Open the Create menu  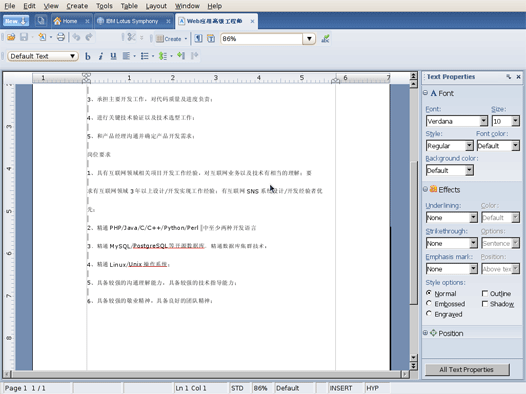77,6
